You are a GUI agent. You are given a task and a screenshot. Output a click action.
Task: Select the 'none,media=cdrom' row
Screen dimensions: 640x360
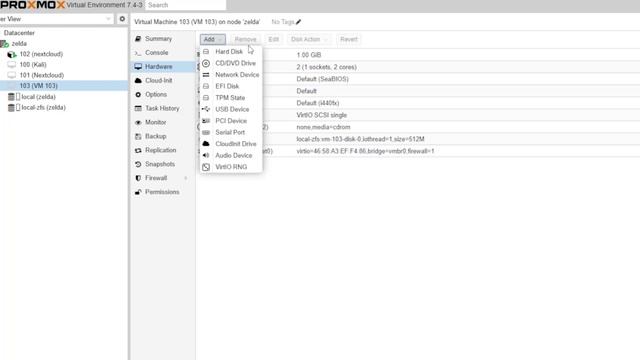click(x=418, y=127)
